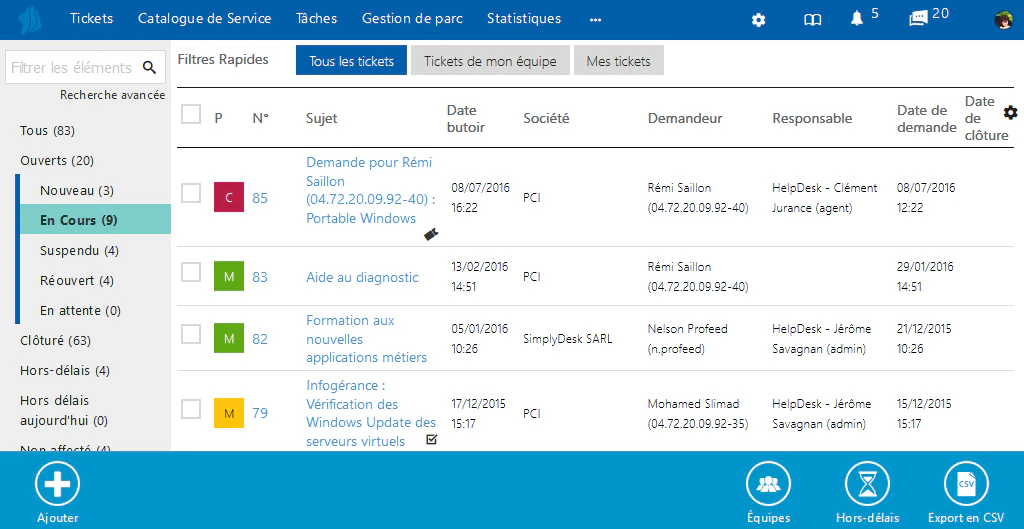Click the Hors-délais hourglass icon
Image resolution: width=1024 pixels, height=529 pixels.
867,484
